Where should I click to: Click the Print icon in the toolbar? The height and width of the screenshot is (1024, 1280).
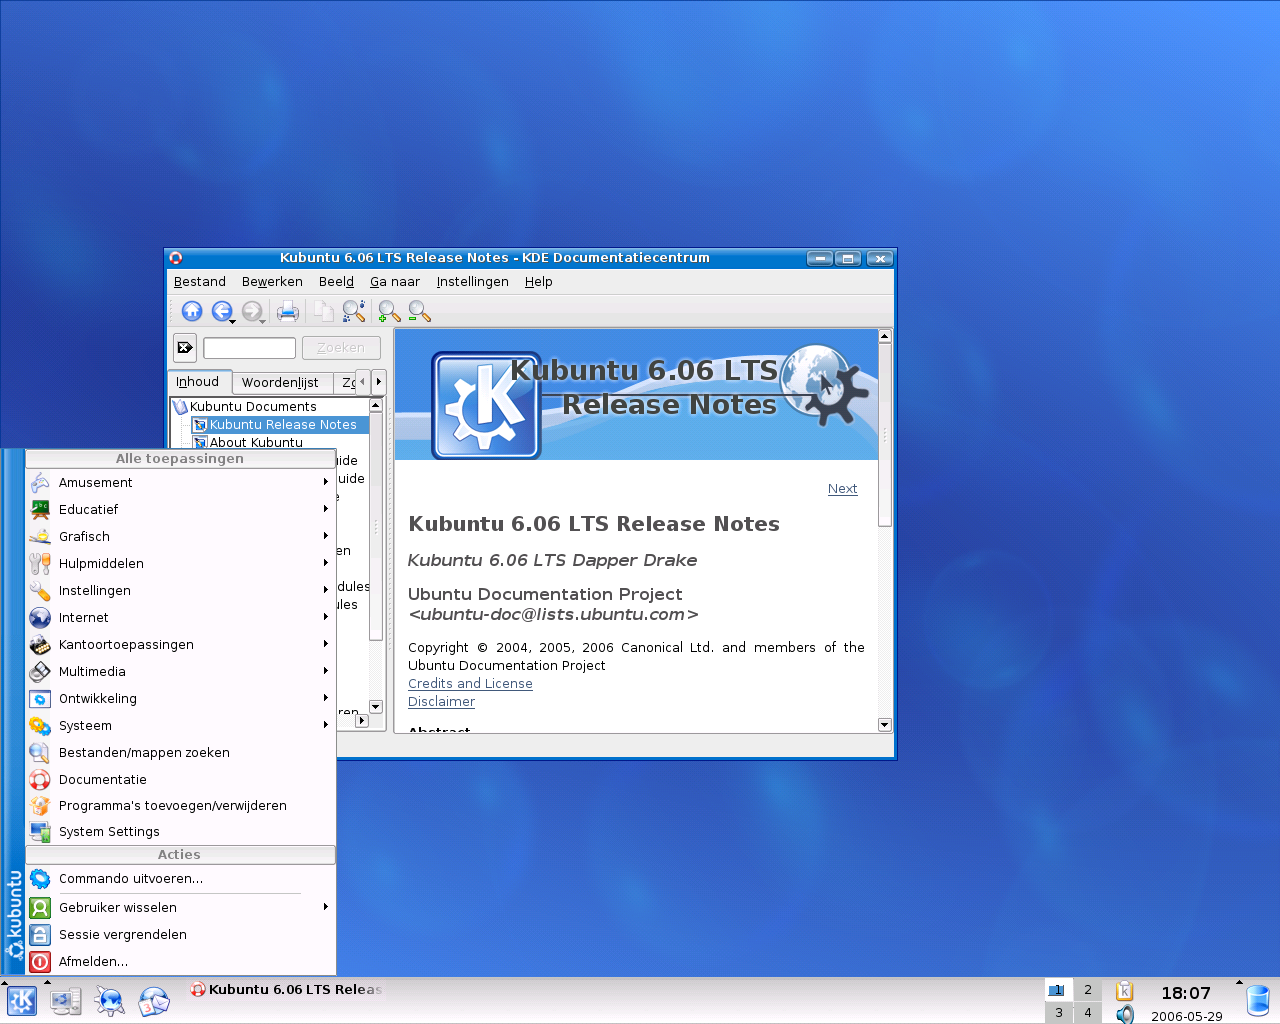pyautogui.click(x=288, y=312)
